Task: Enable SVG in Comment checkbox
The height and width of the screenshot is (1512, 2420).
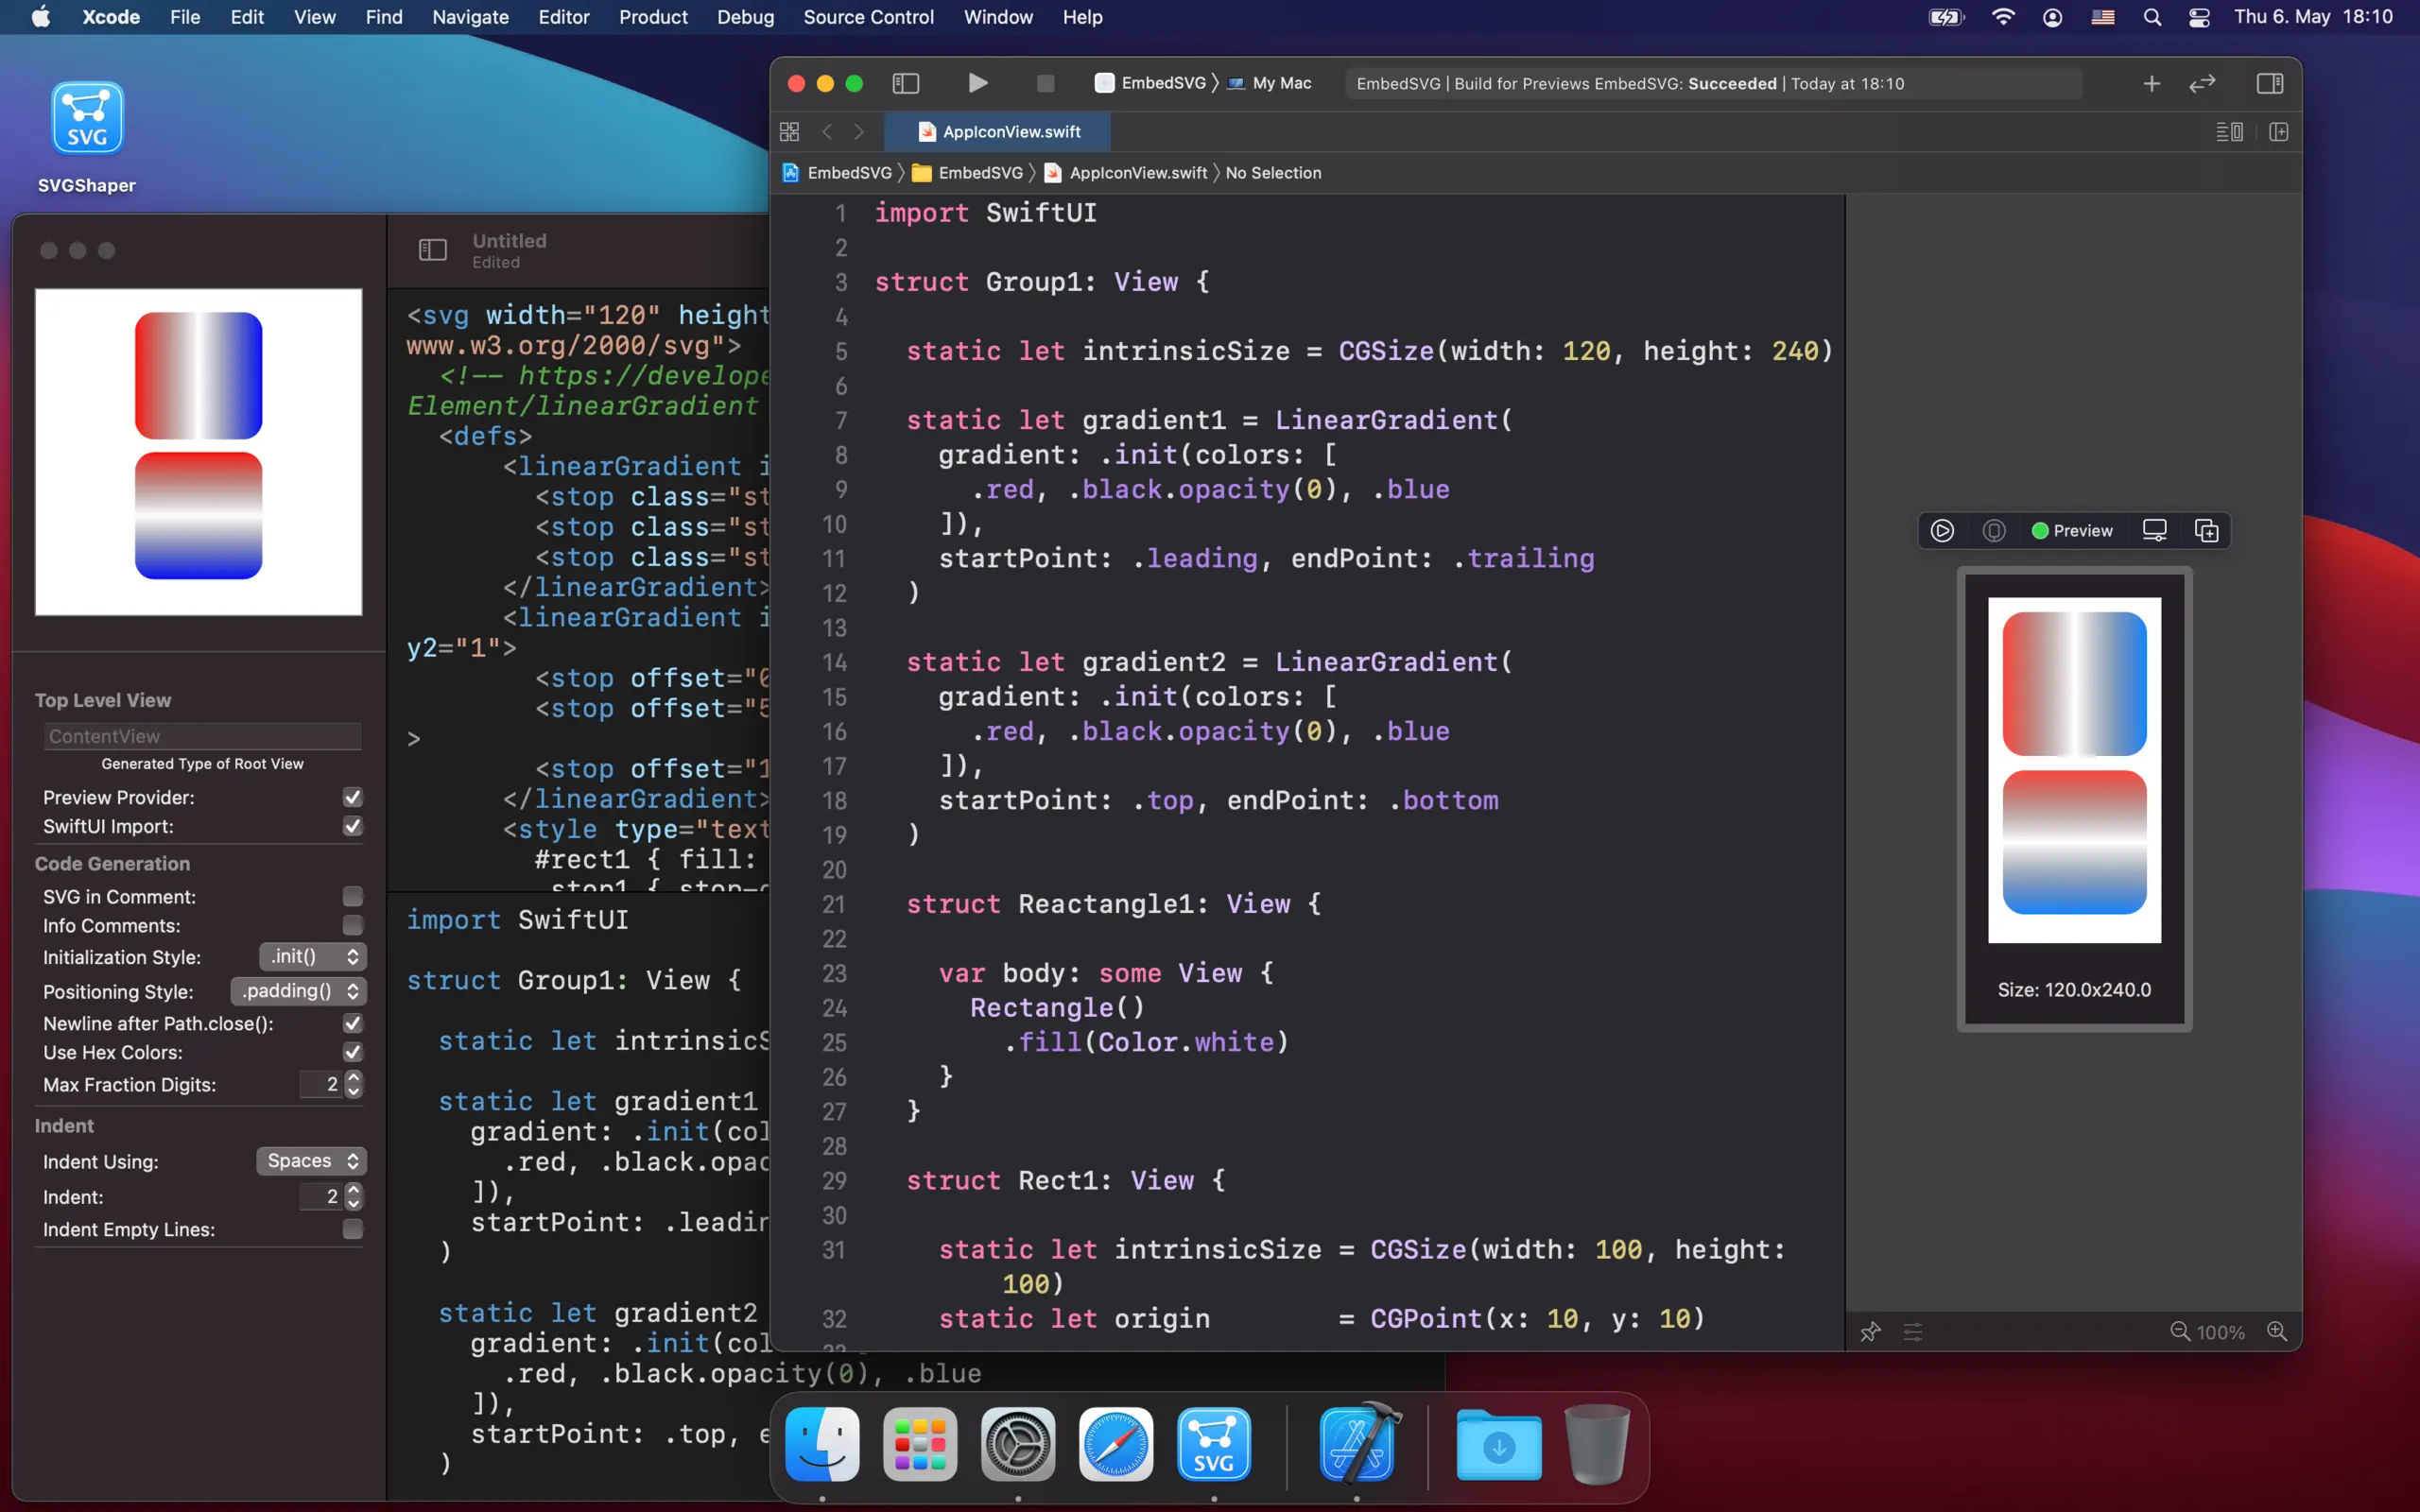Action: (352, 896)
